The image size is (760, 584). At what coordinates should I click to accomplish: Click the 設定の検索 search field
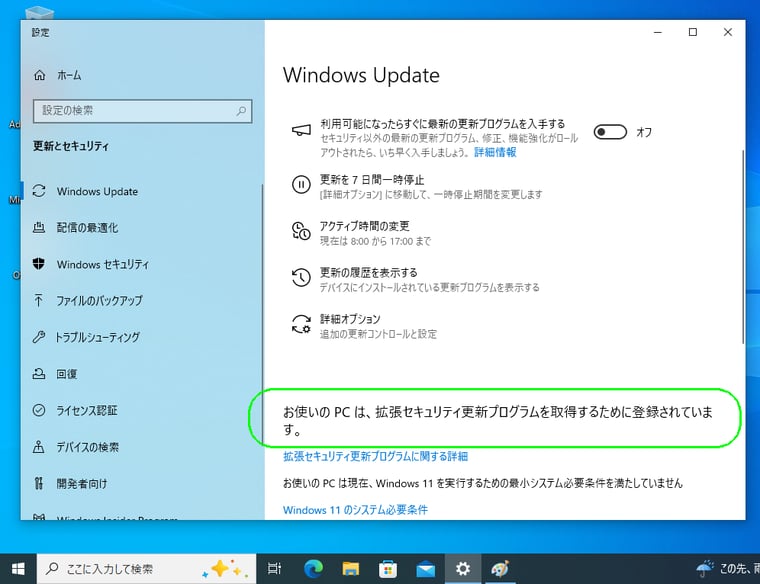(142, 111)
